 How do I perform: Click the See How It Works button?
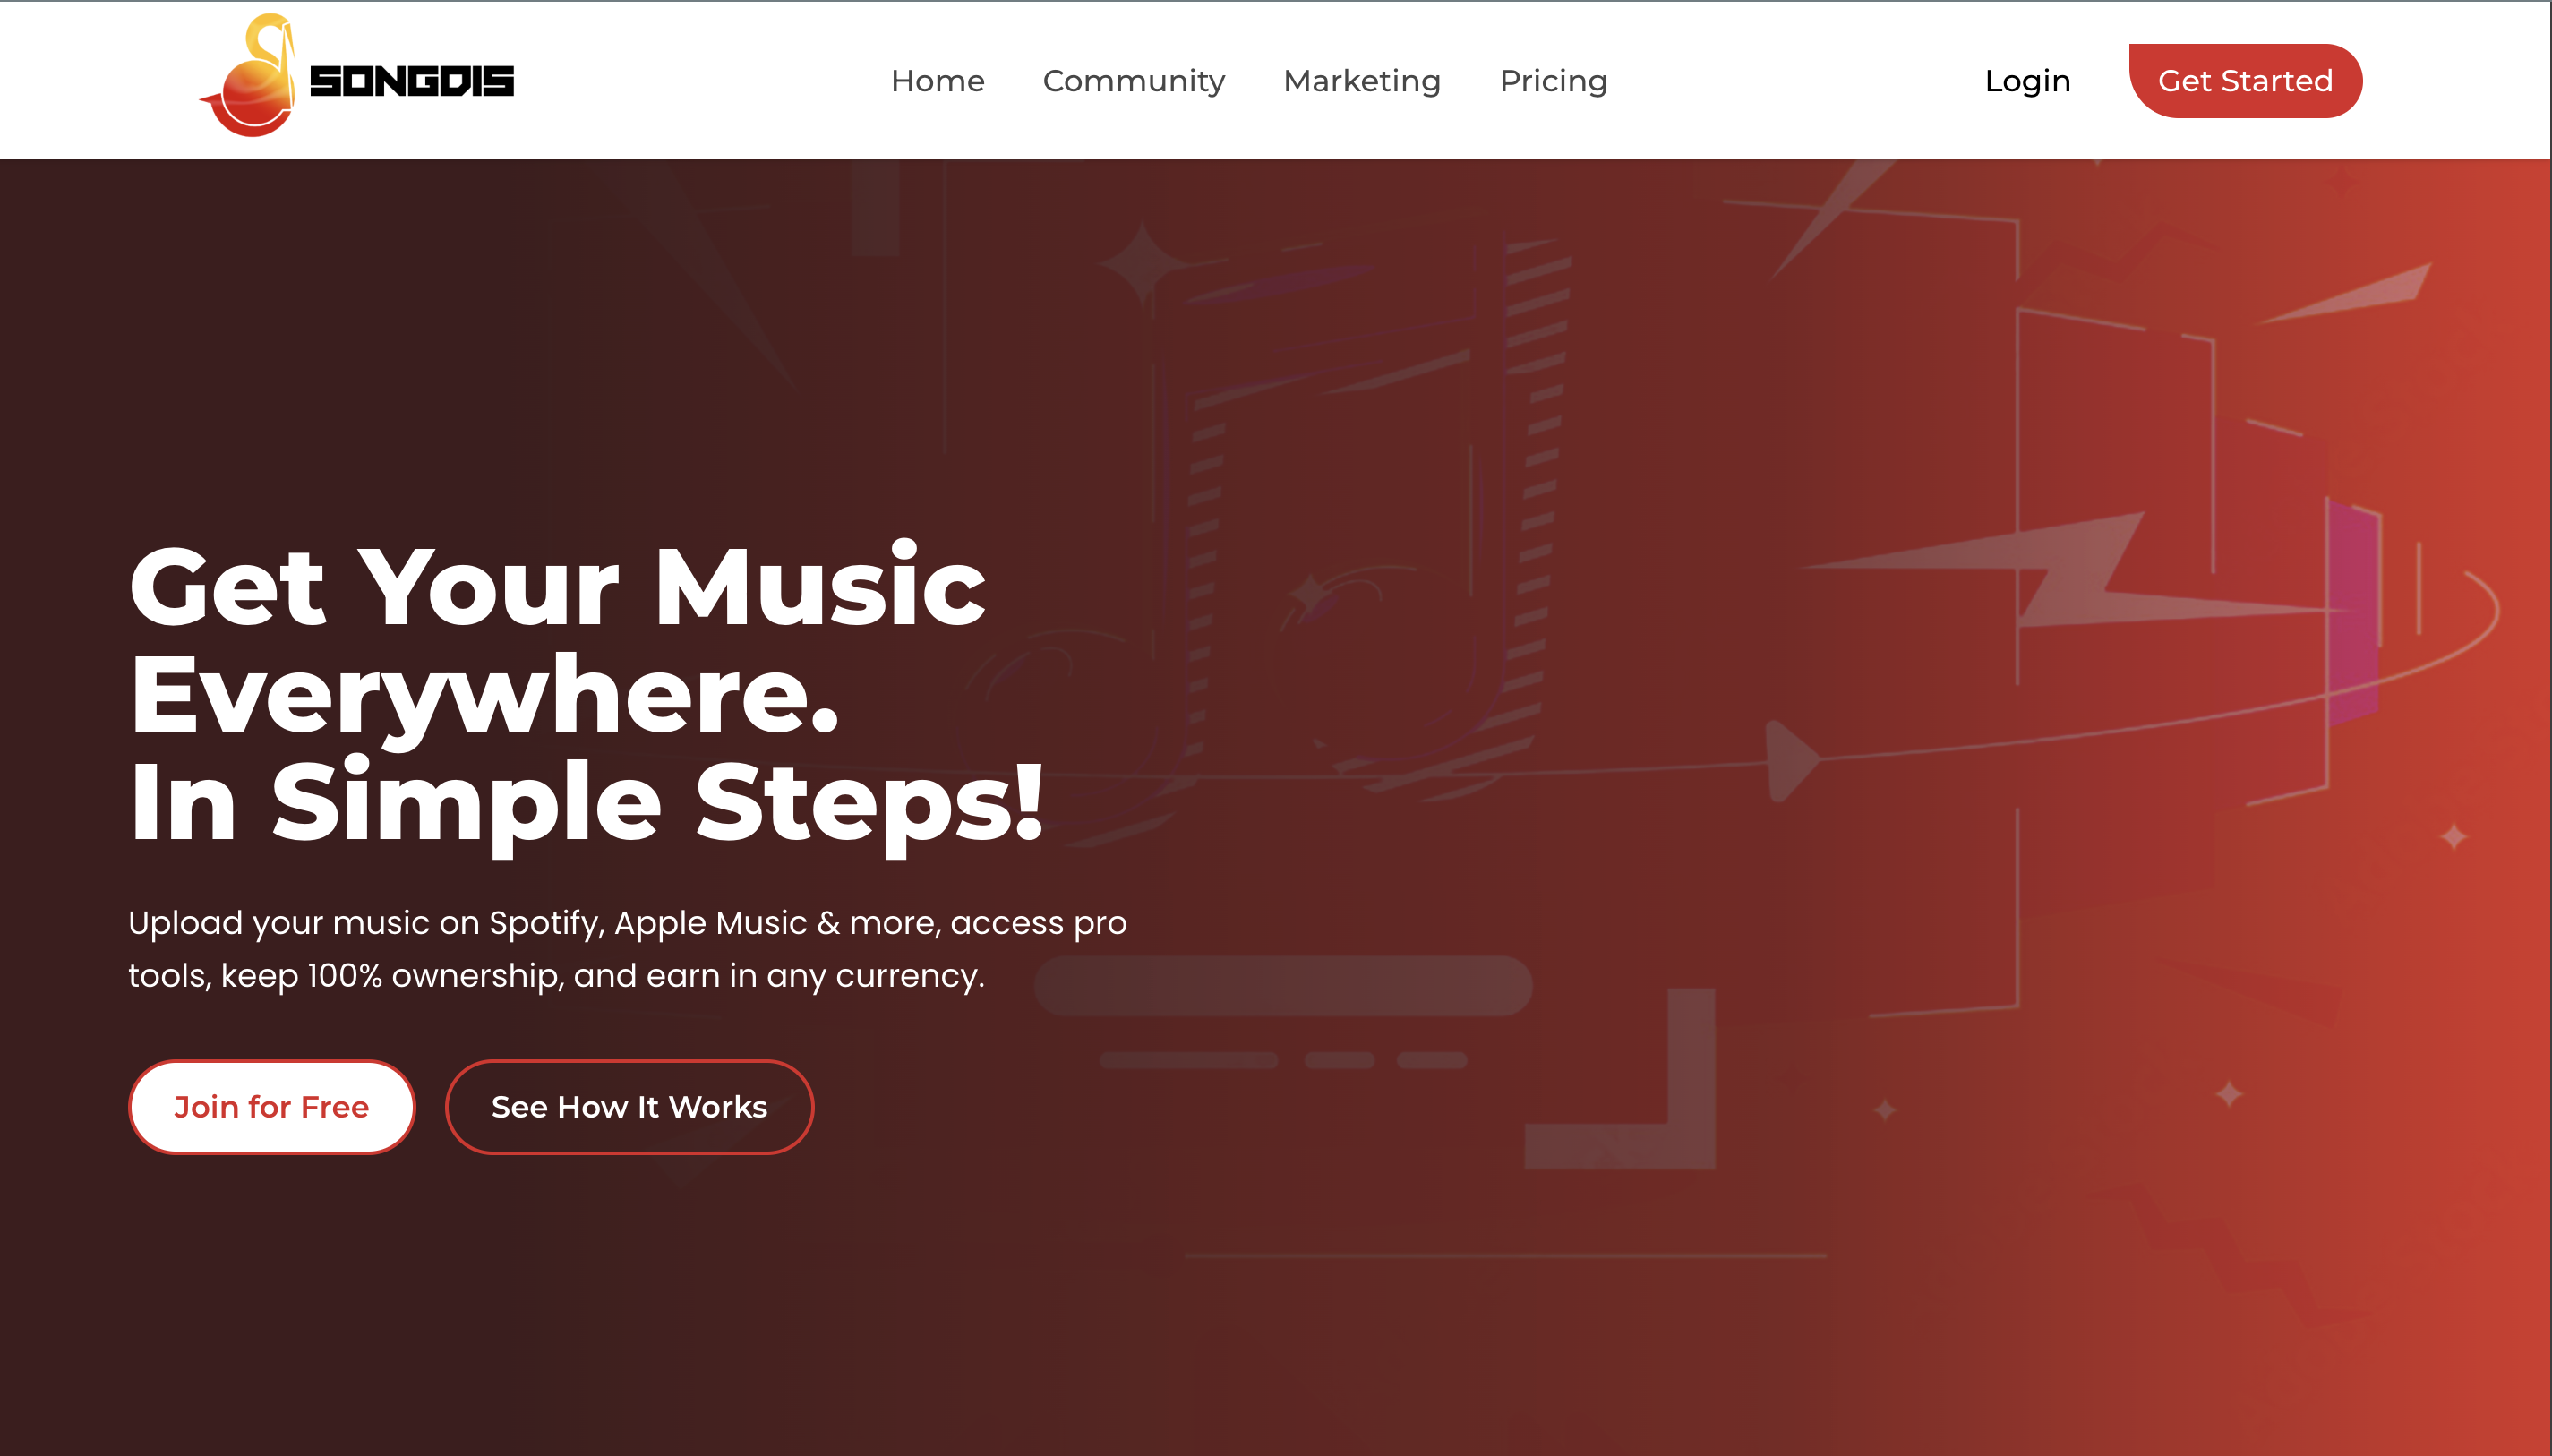(x=629, y=1107)
